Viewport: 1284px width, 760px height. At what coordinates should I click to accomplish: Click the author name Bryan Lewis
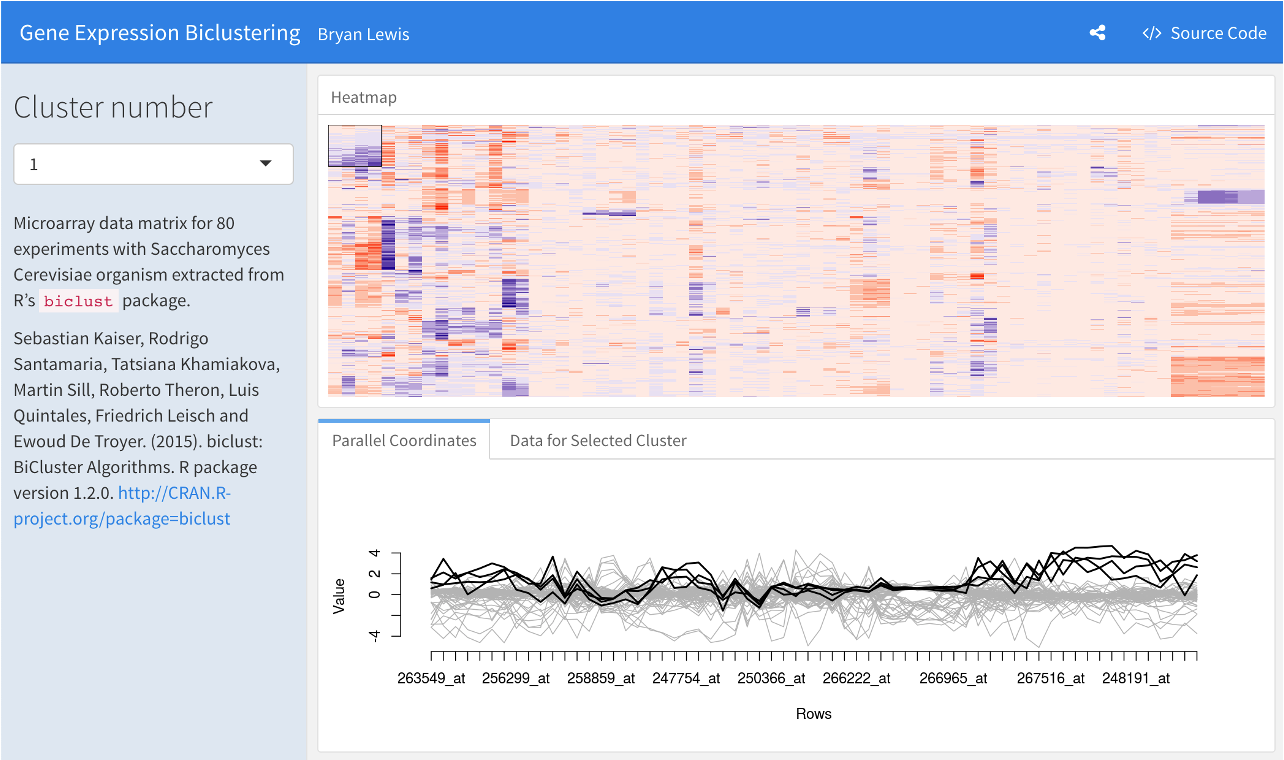coord(363,34)
